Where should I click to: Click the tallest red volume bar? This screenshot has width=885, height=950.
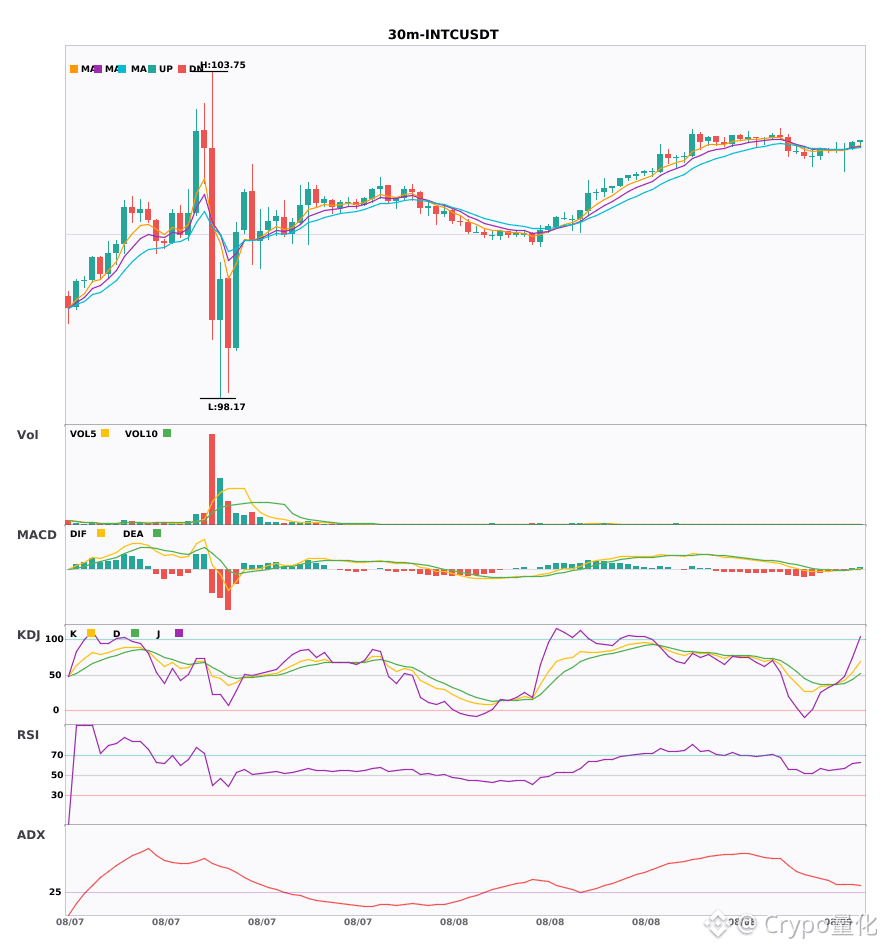click(212, 479)
